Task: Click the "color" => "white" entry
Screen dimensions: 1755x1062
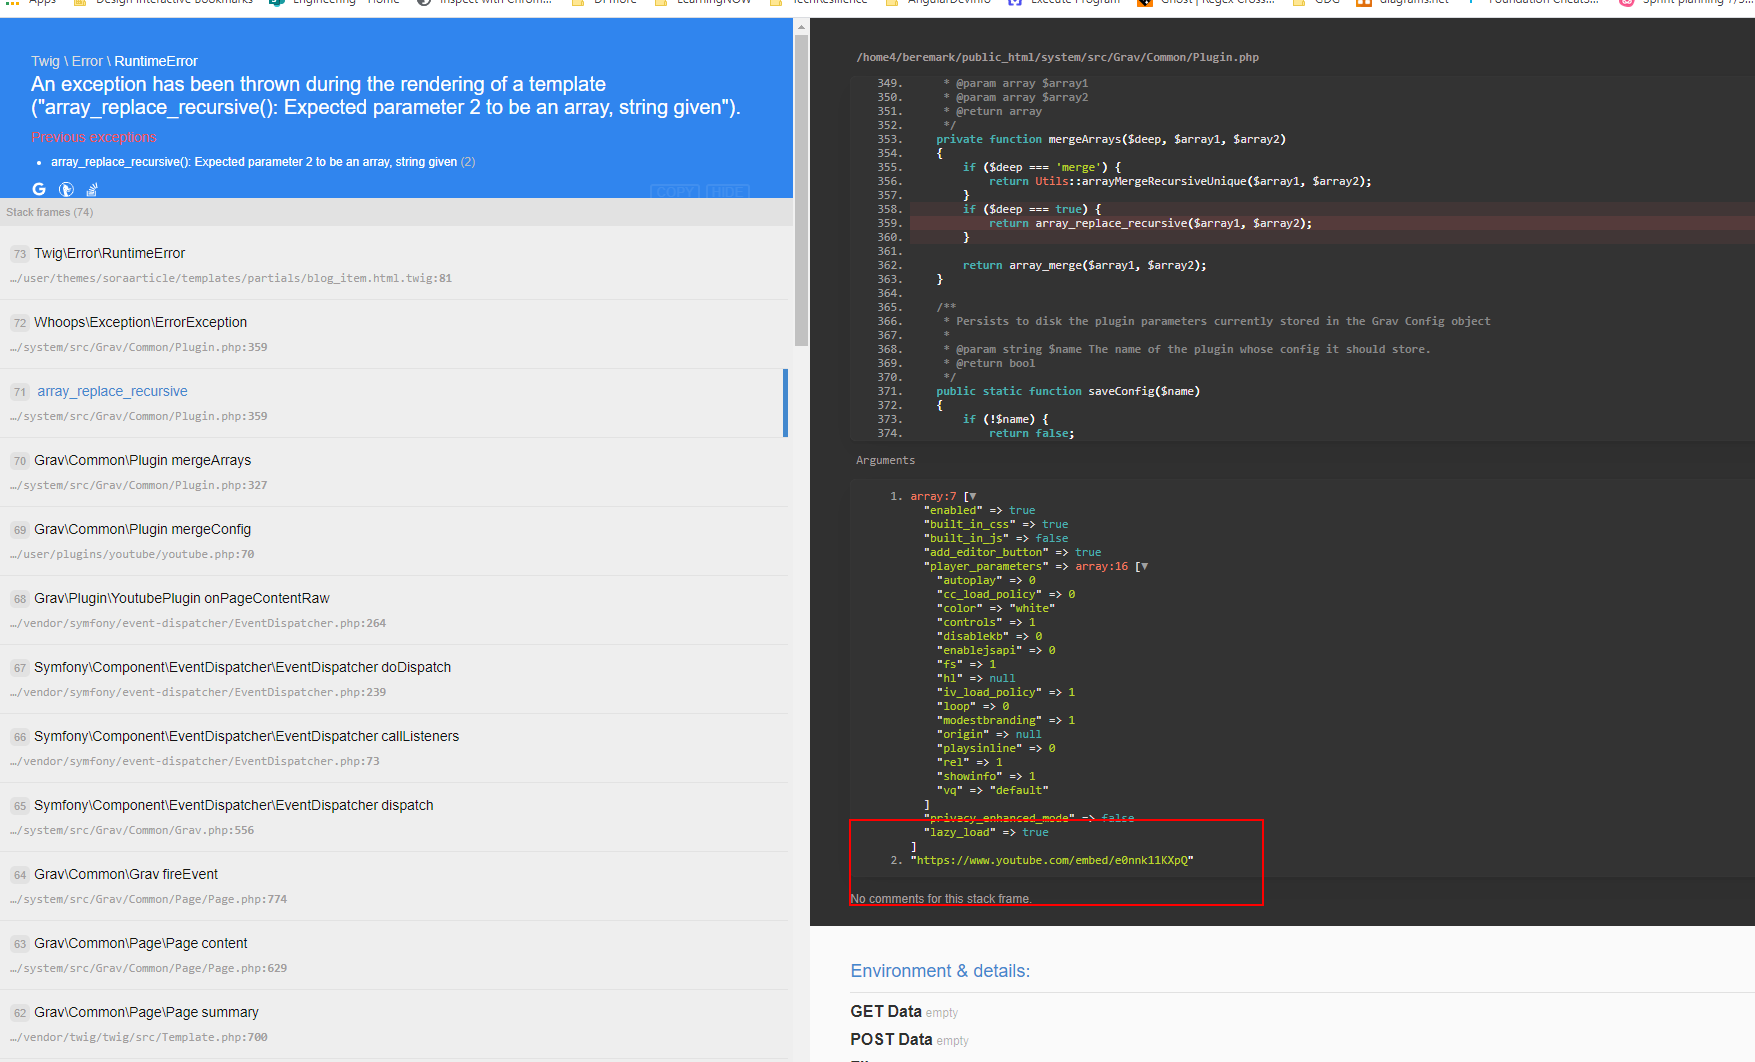Action: tap(996, 608)
